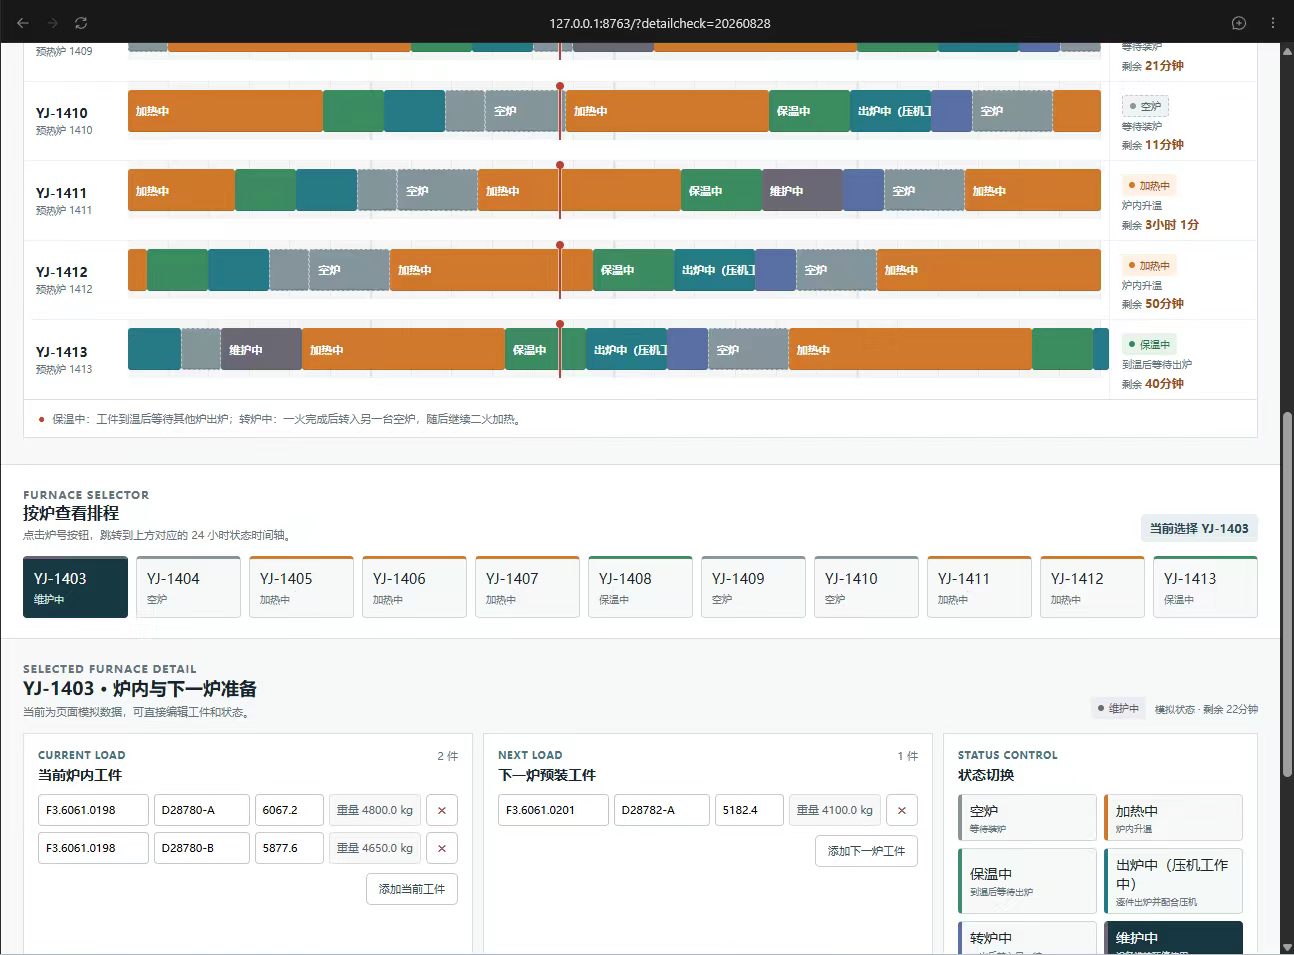1294x955 pixels.
Task: Click the YJ-1410 row label
Action: point(62,113)
